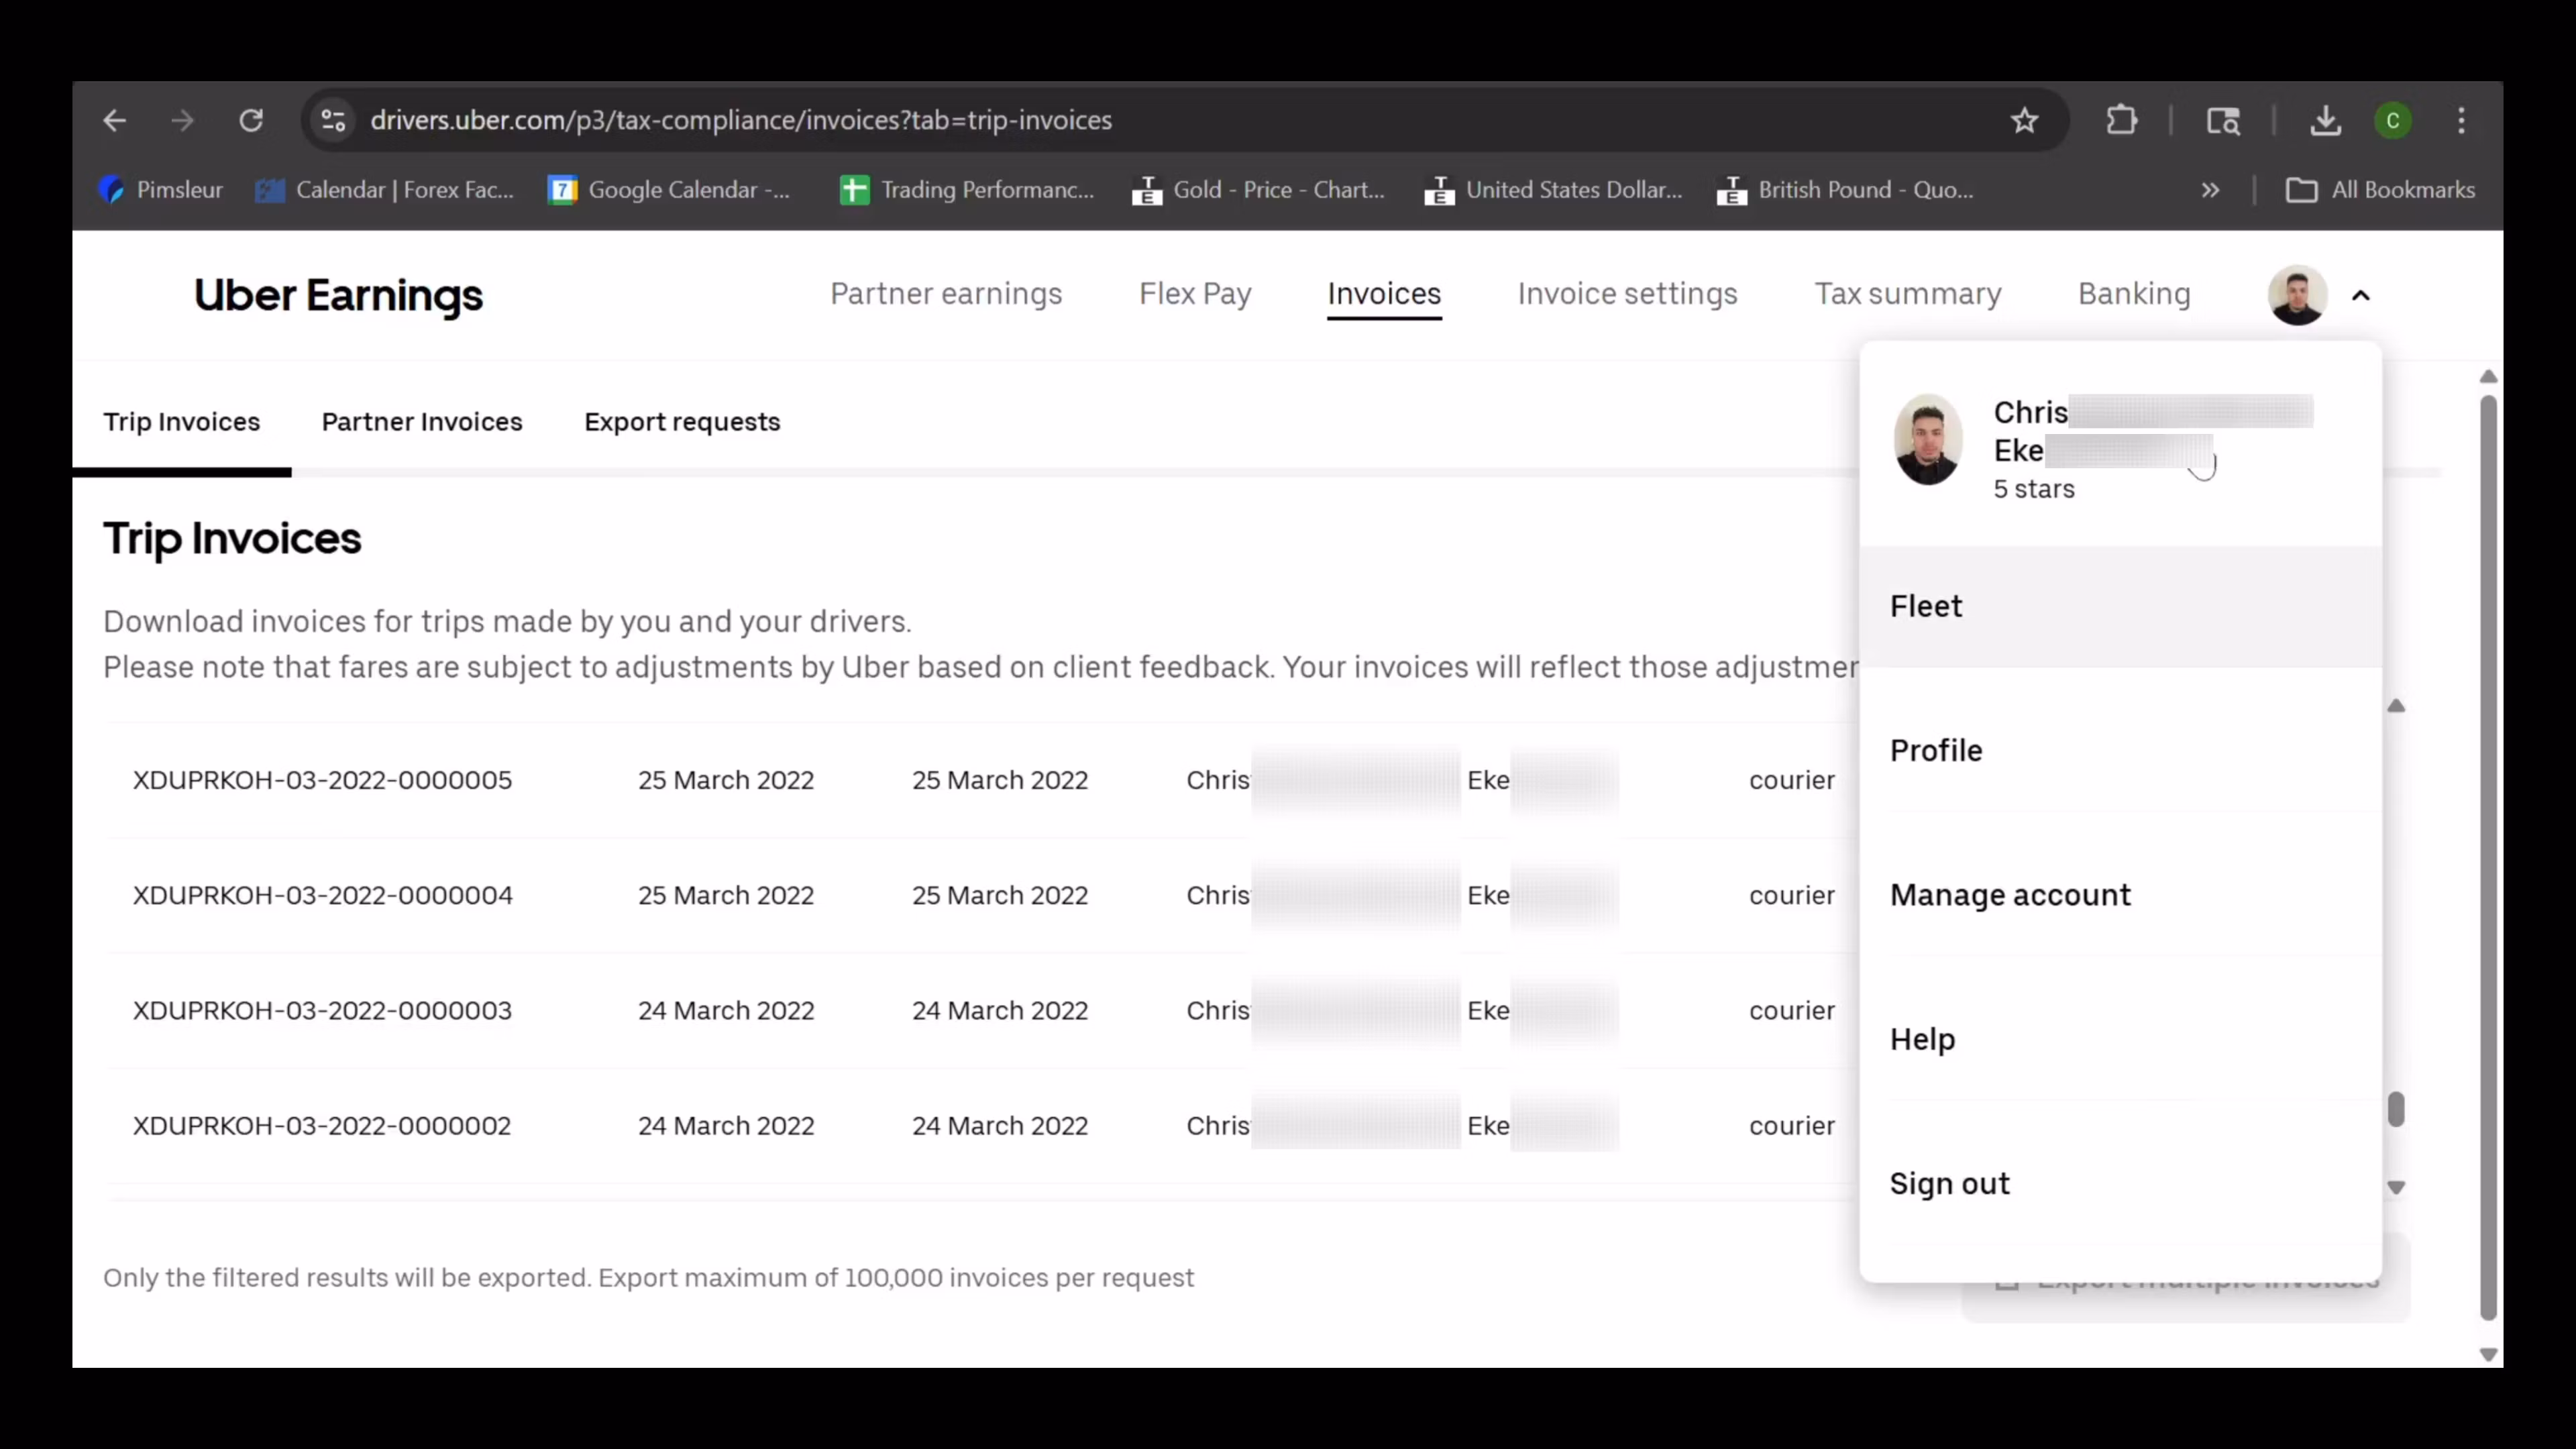Open the Gold Price Chart bookmark

coord(1259,190)
